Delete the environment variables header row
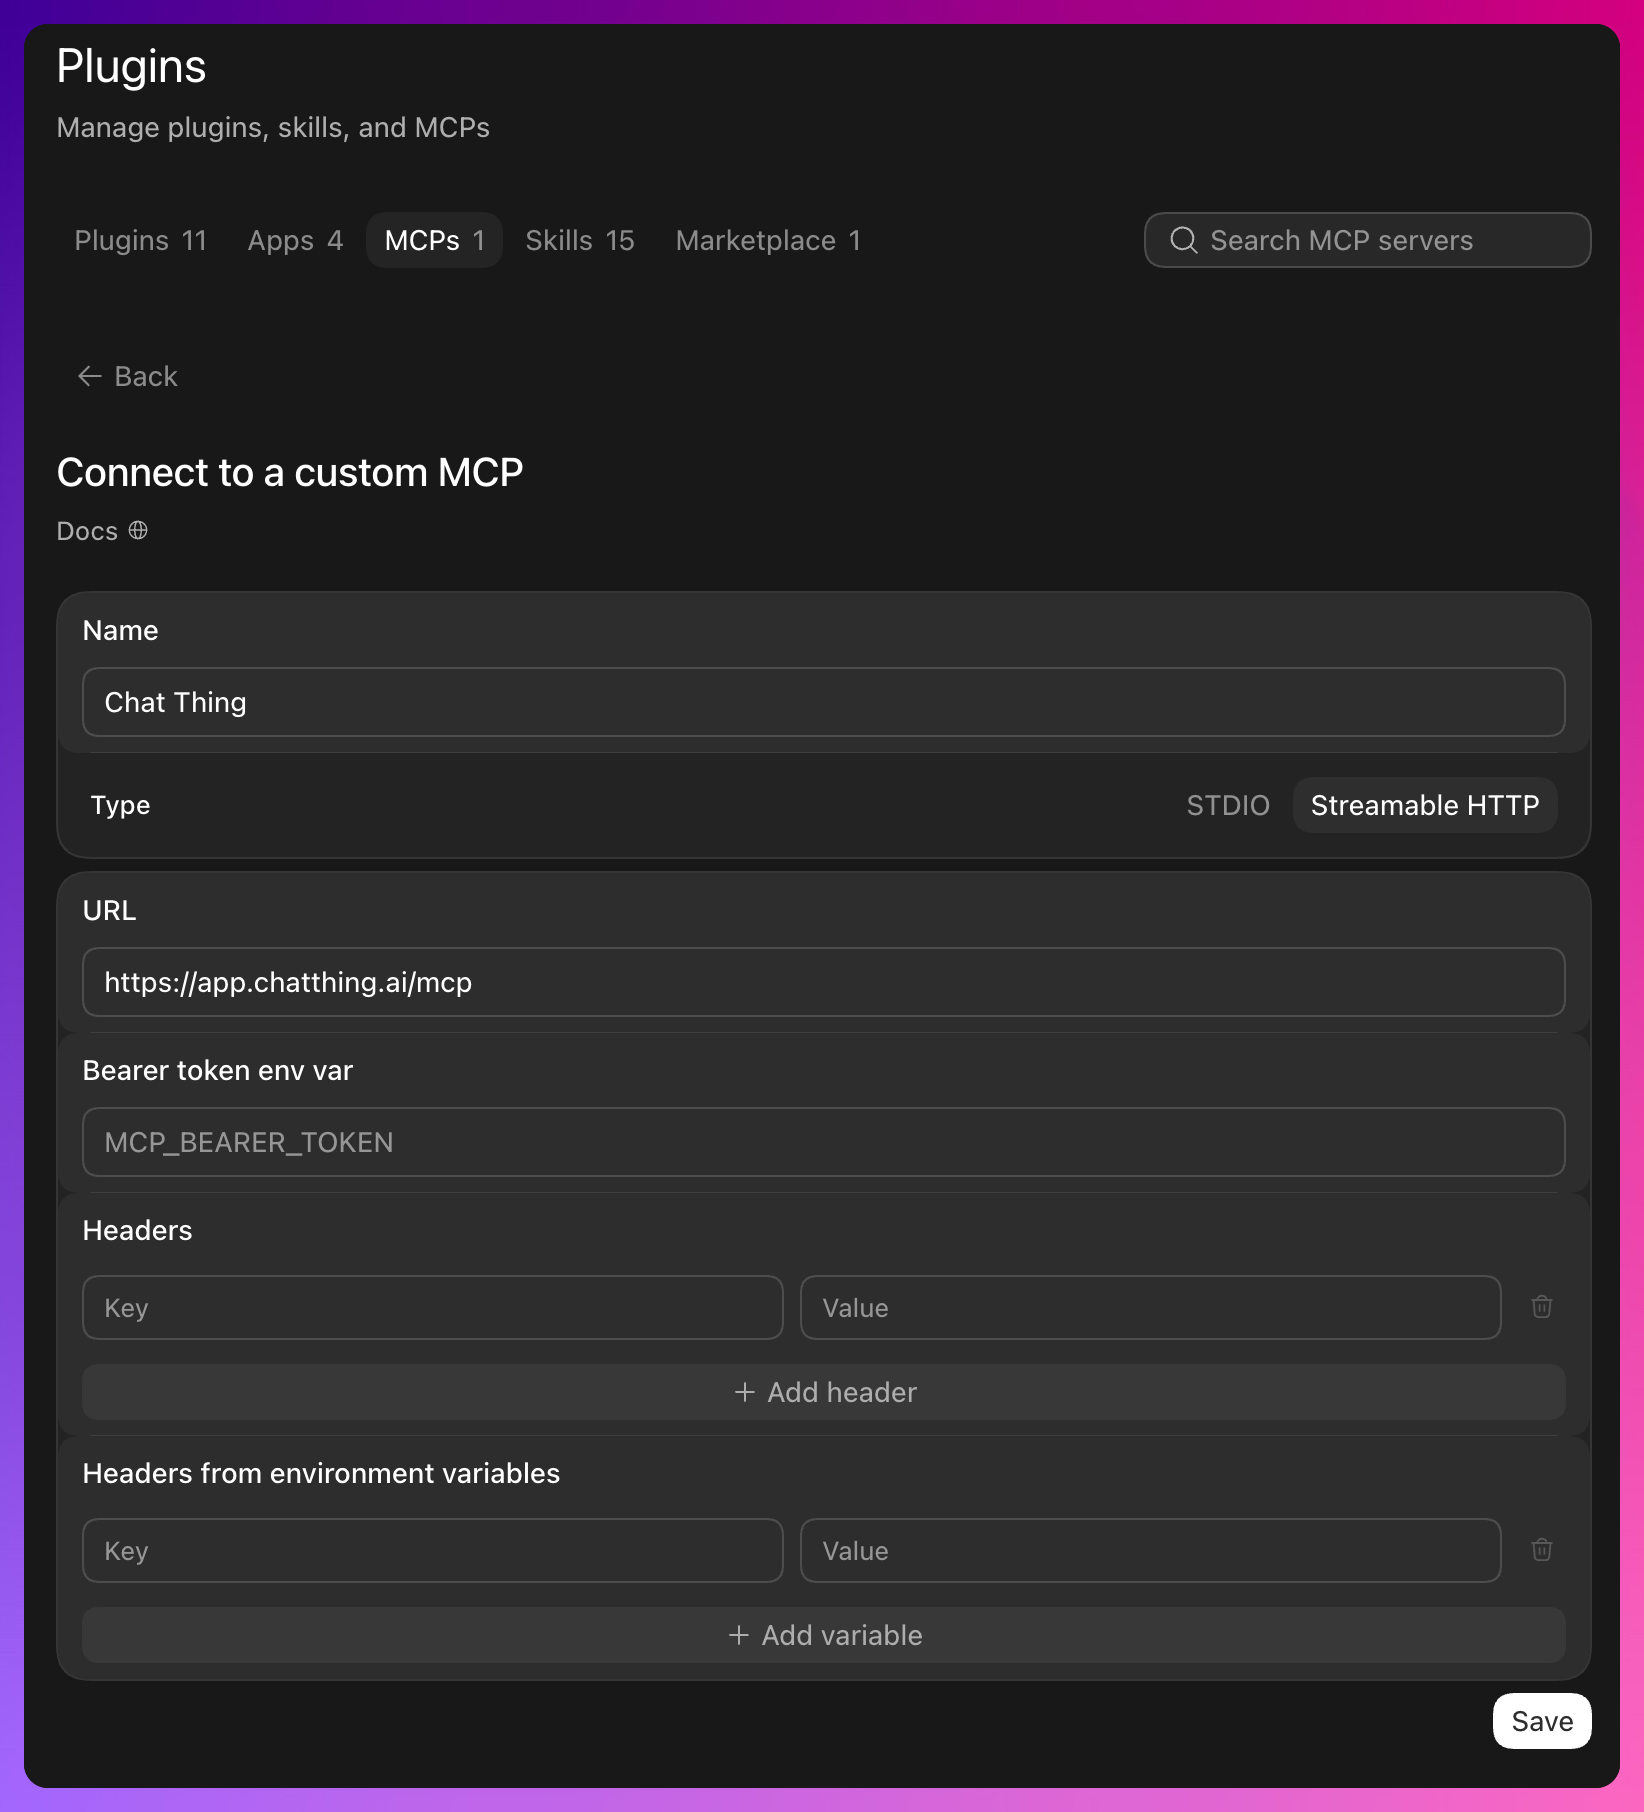This screenshot has height=1812, width=1644. coord(1541,1550)
